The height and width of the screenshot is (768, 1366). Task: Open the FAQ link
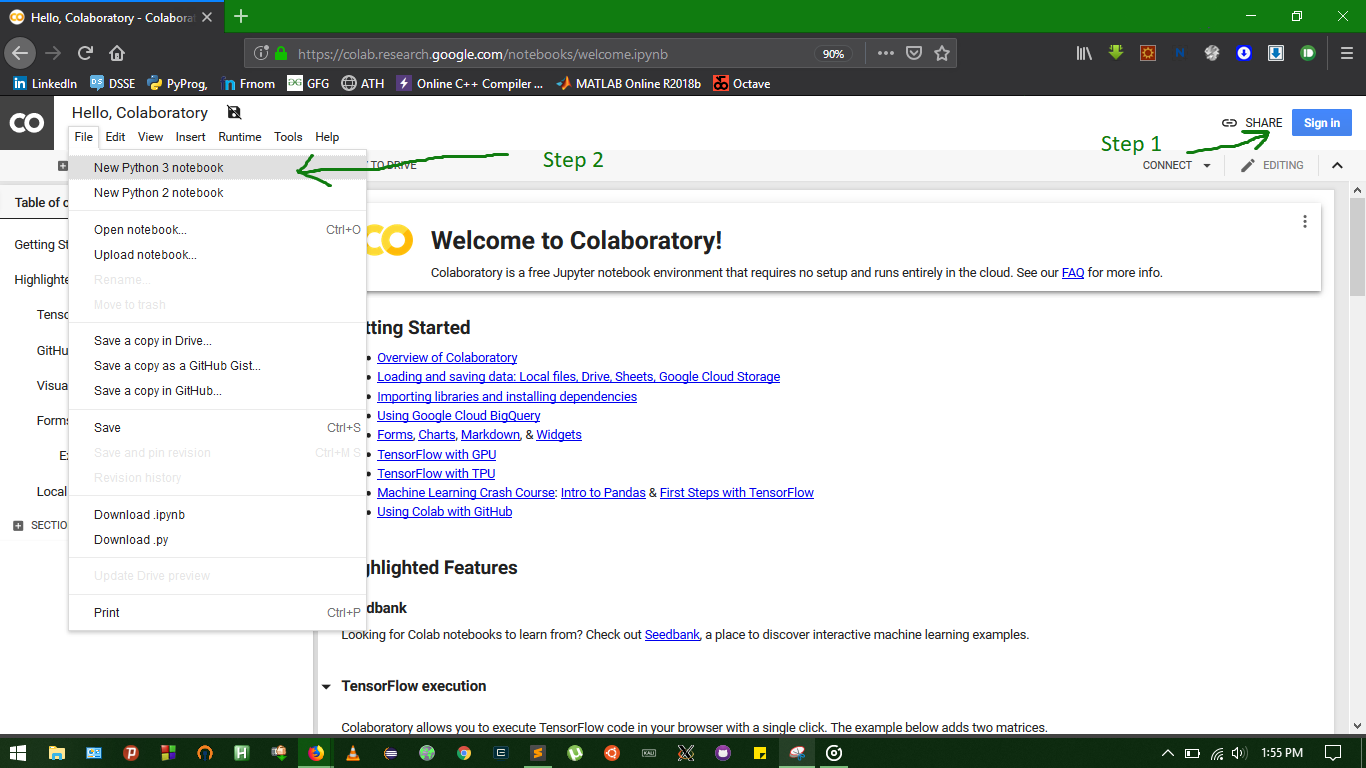click(1073, 273)
